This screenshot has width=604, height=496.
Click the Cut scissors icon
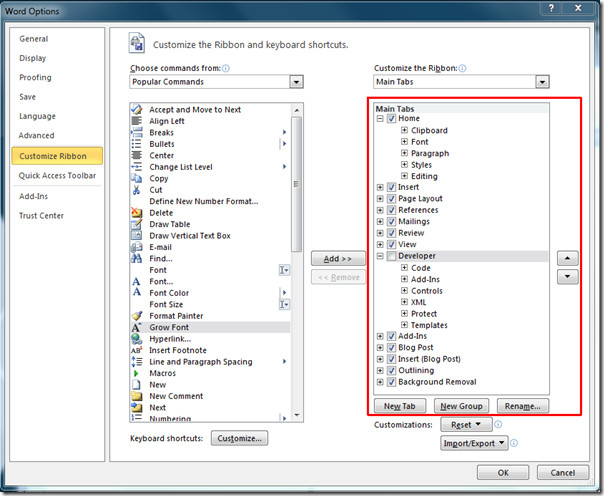pyautogui.click(x=136, y=190)
